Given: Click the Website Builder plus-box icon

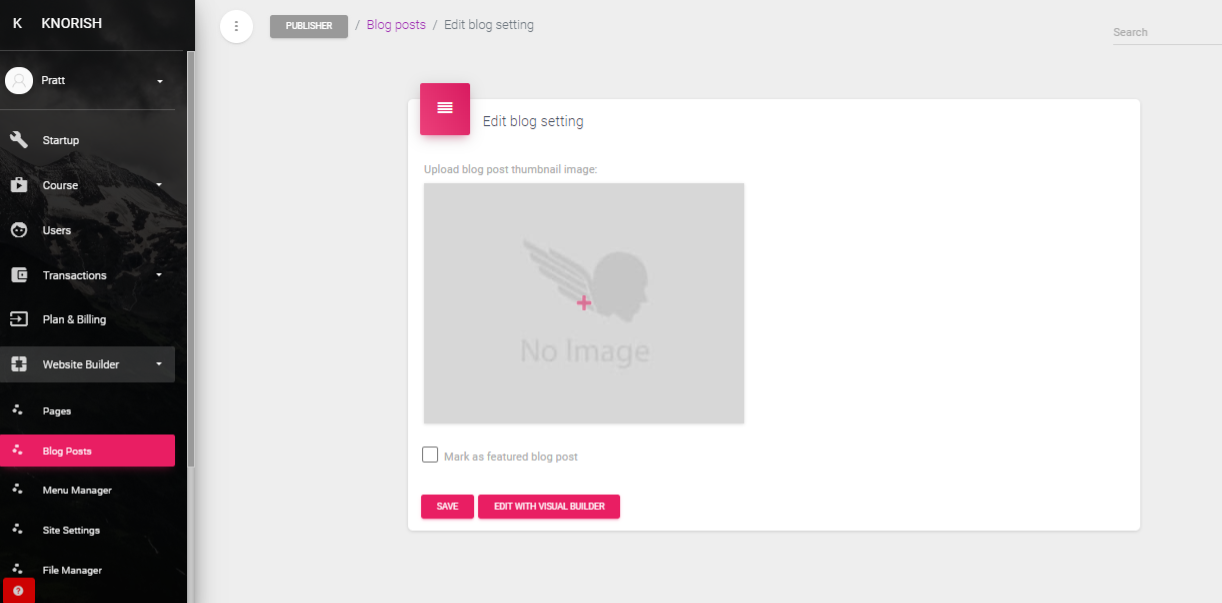Looking at the screenshot, I should click(x=18, y=365).
